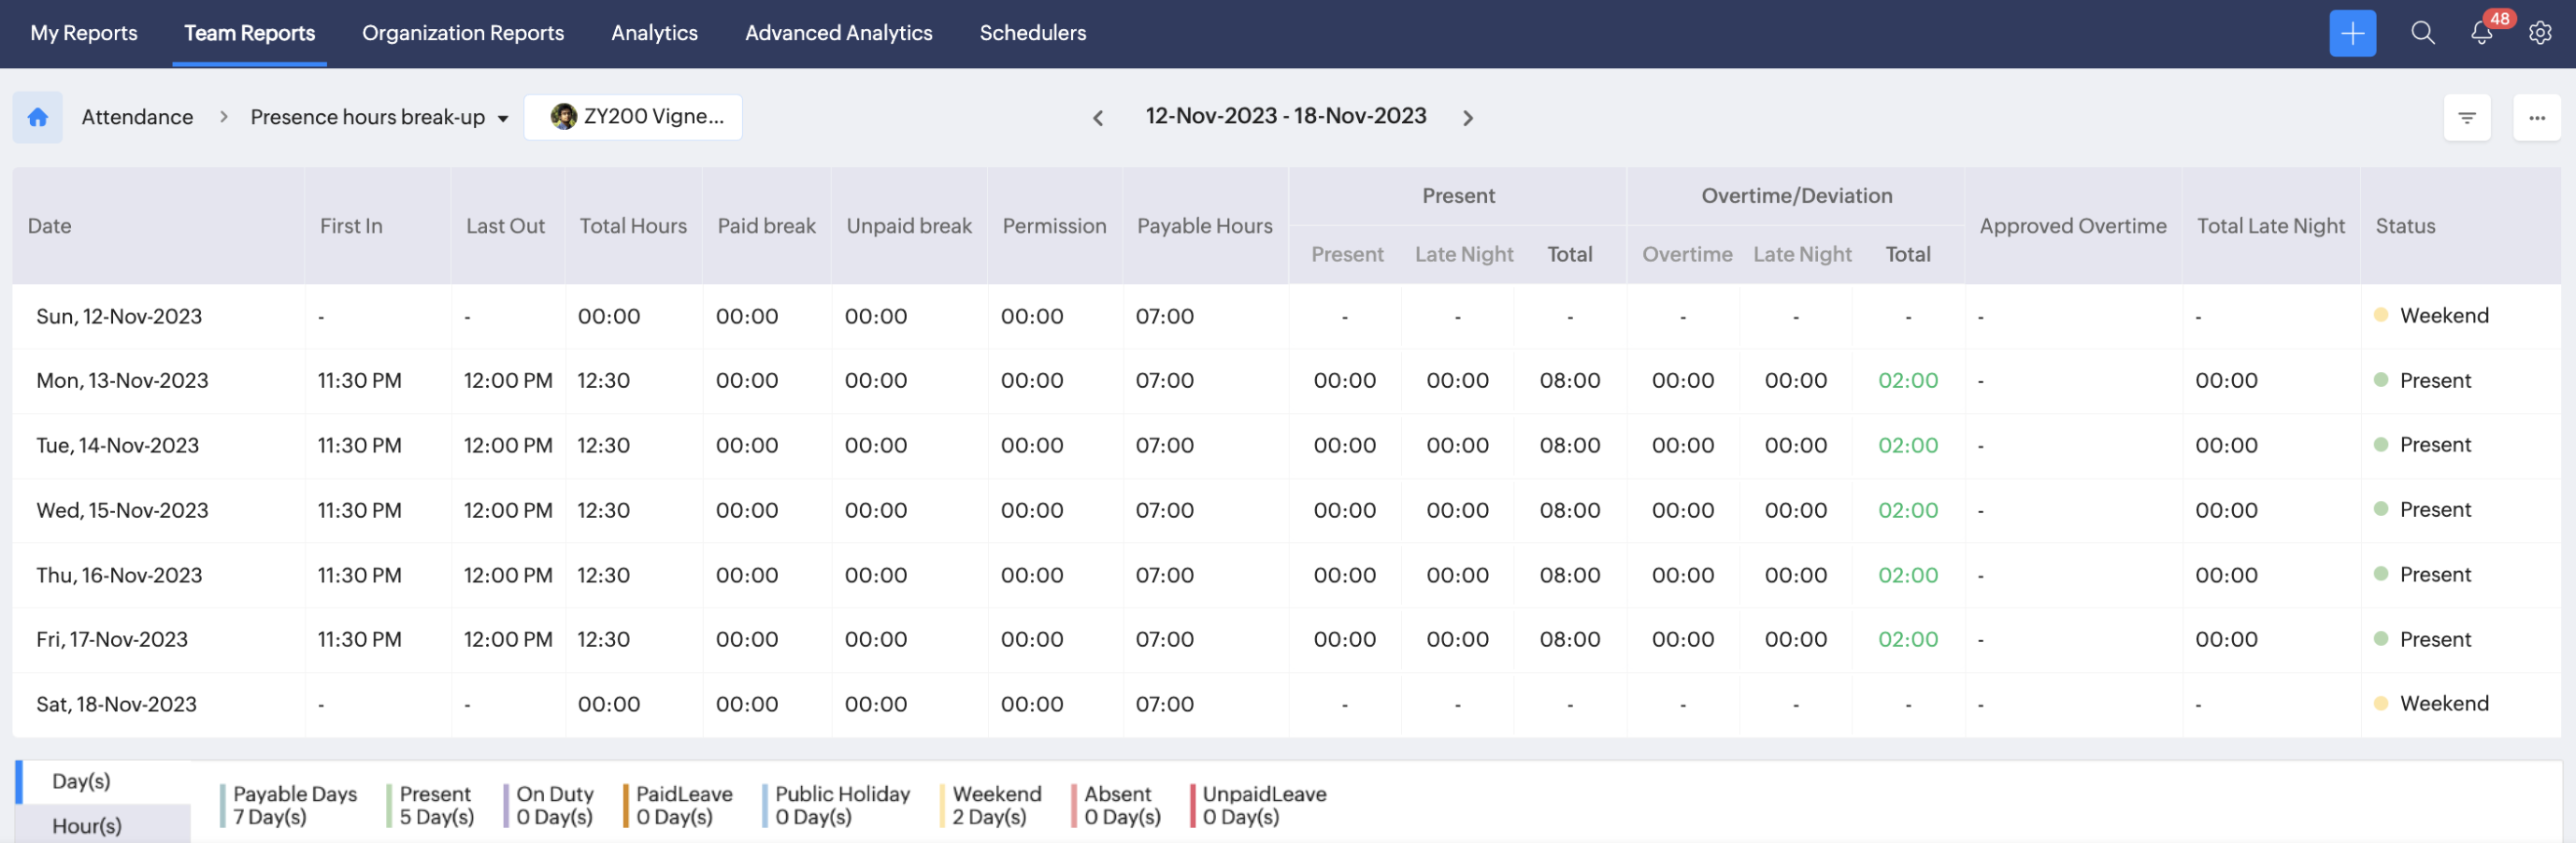This screenshot has width=2576, height=843.
Task: Click the blue plus add button
Action: 2351,33
